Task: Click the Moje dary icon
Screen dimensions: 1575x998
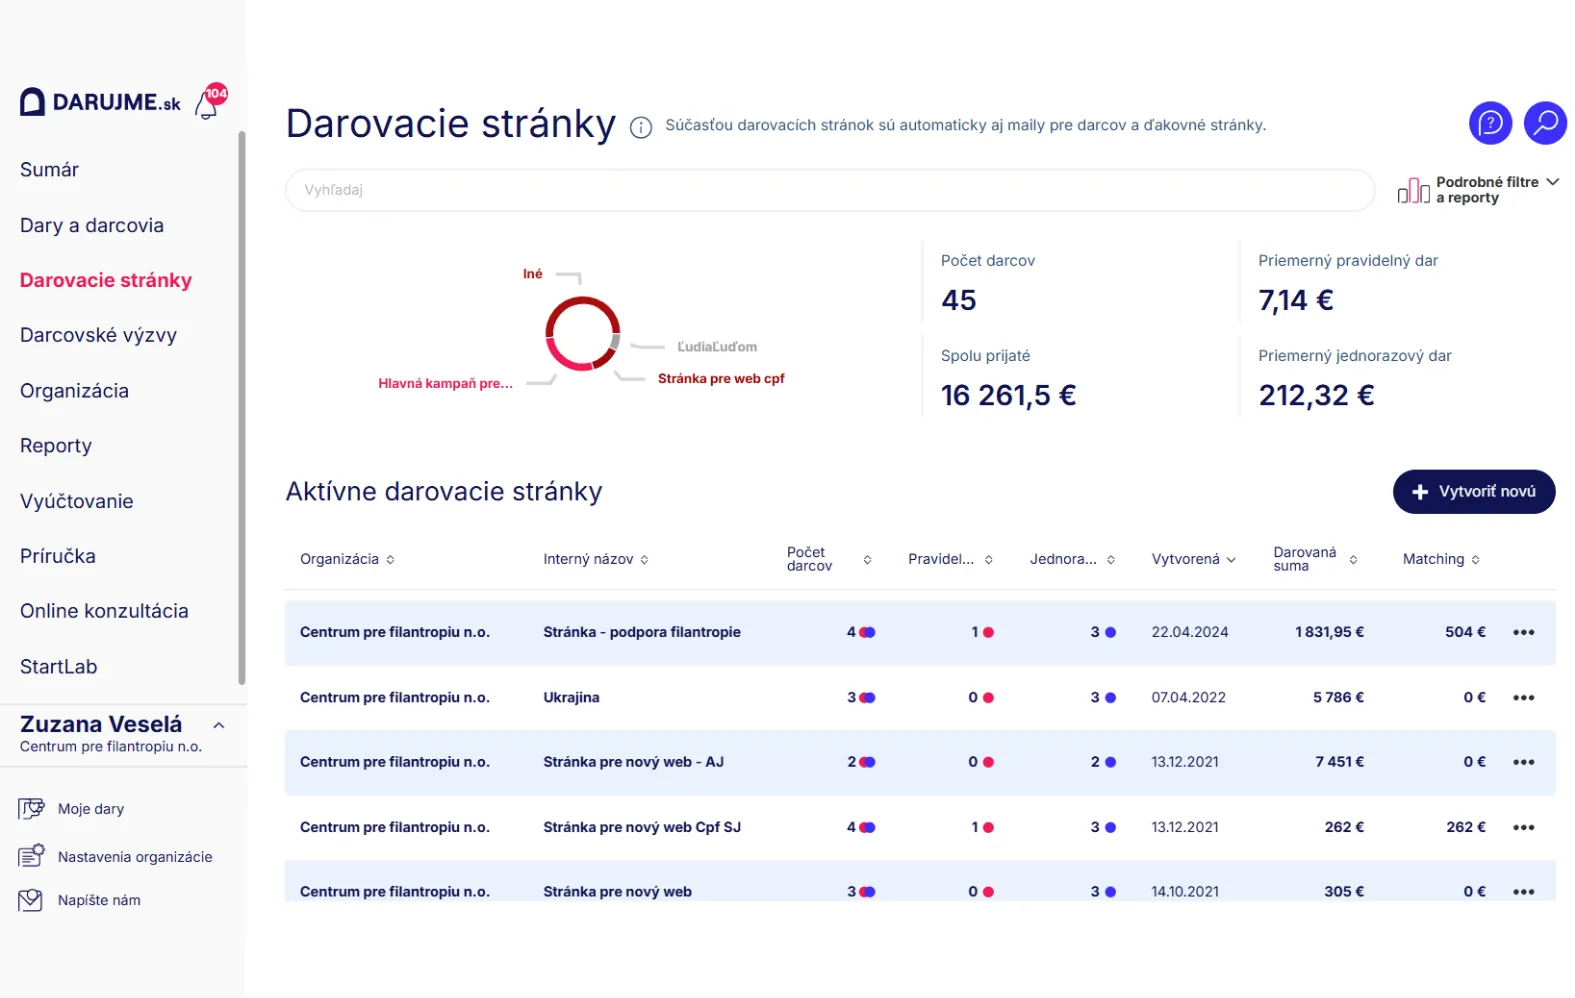Action: click(31, 808)
